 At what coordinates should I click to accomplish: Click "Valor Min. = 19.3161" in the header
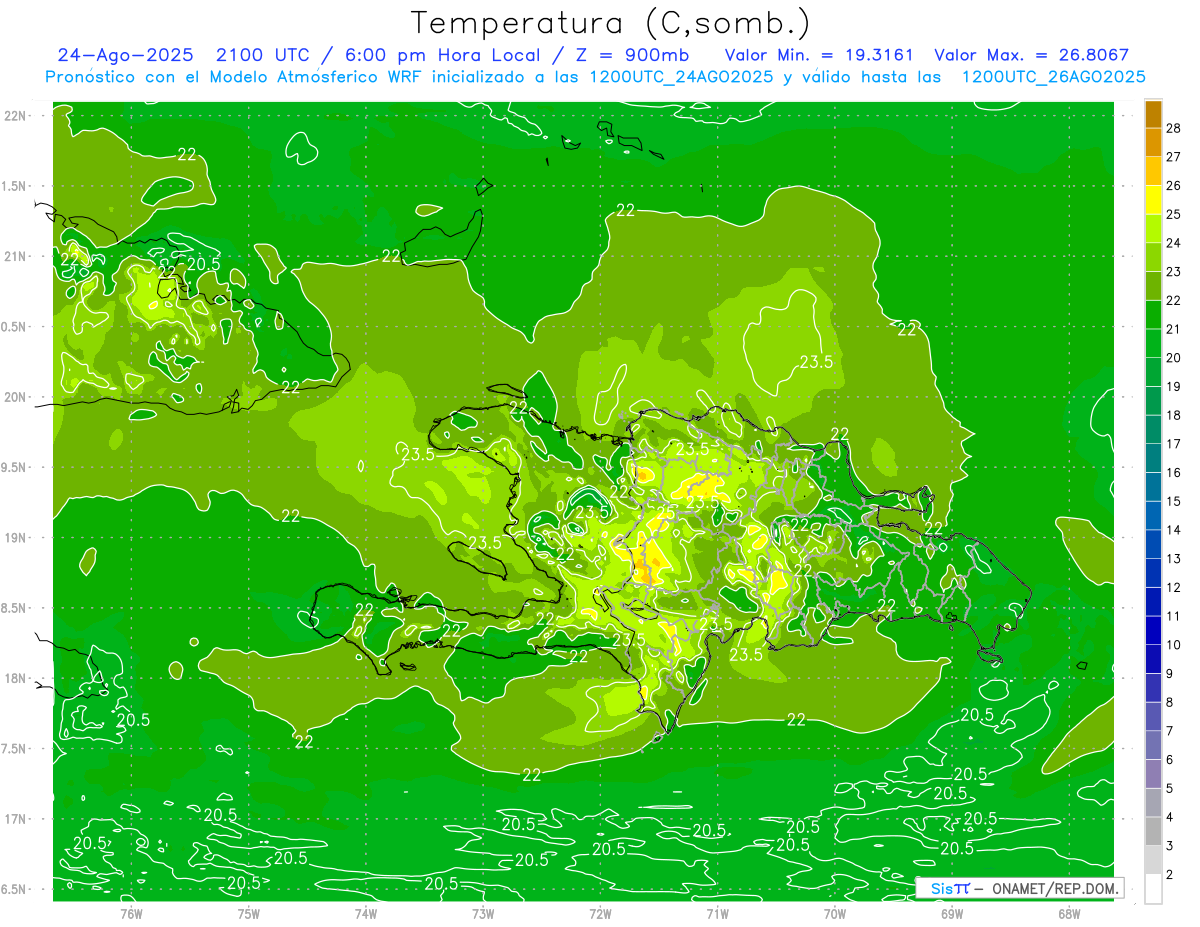pos(819,55)
